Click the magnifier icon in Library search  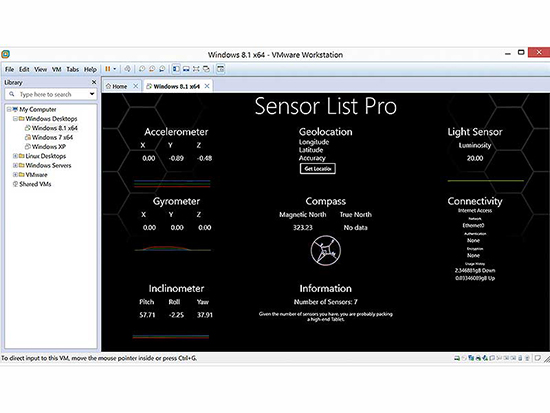12,94
